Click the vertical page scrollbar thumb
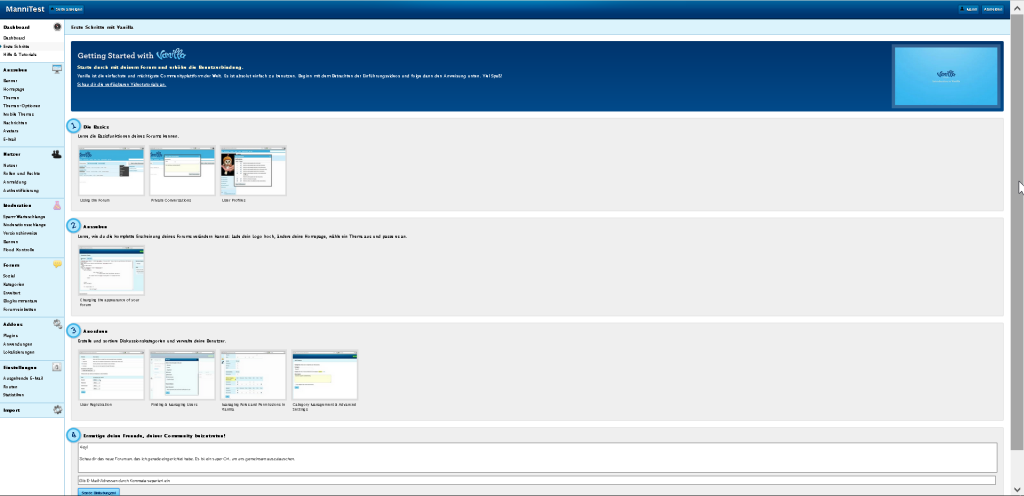This screenshot has height=496, width=1024. click(1017, 232)
